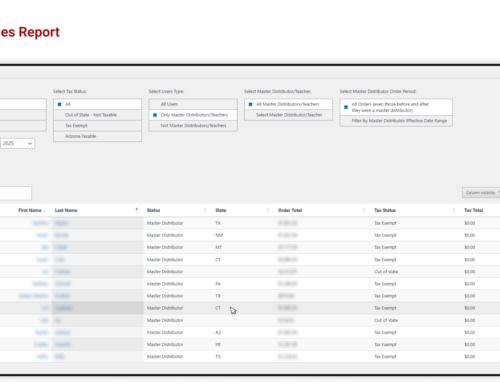Open the 2025 year dropdown

point(17,143)
